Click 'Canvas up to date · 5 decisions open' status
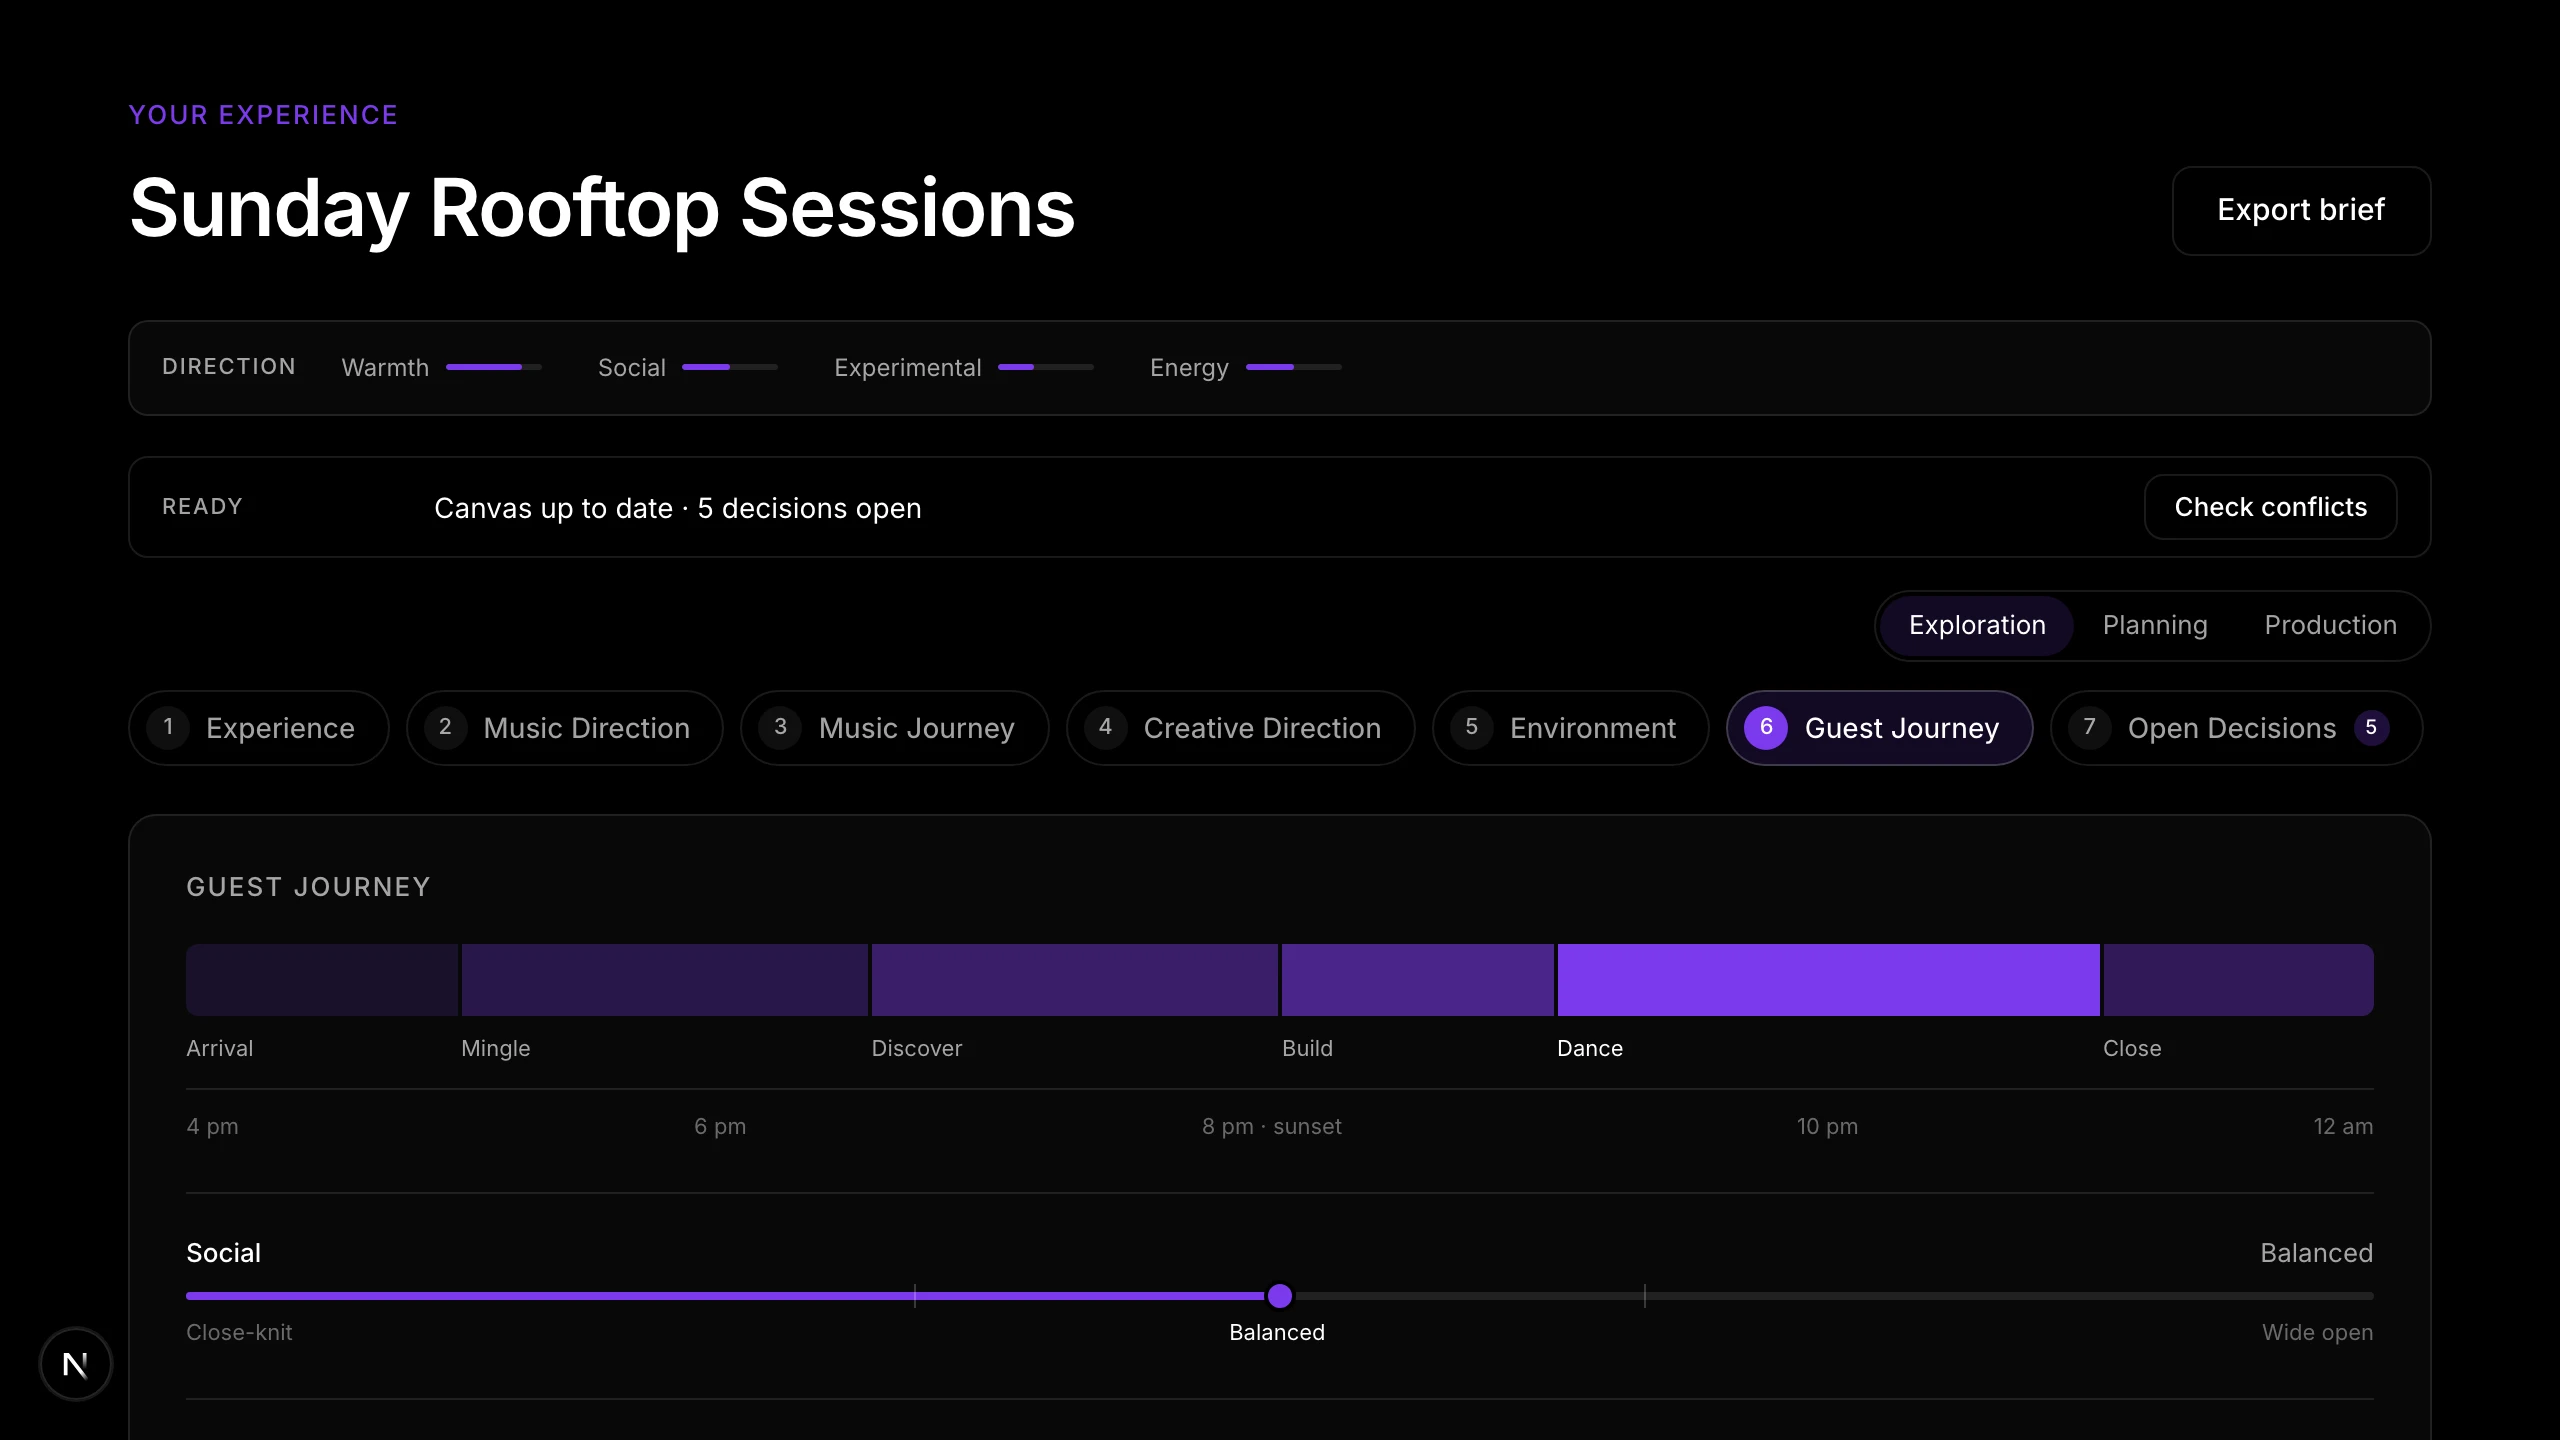 point(678,508)
